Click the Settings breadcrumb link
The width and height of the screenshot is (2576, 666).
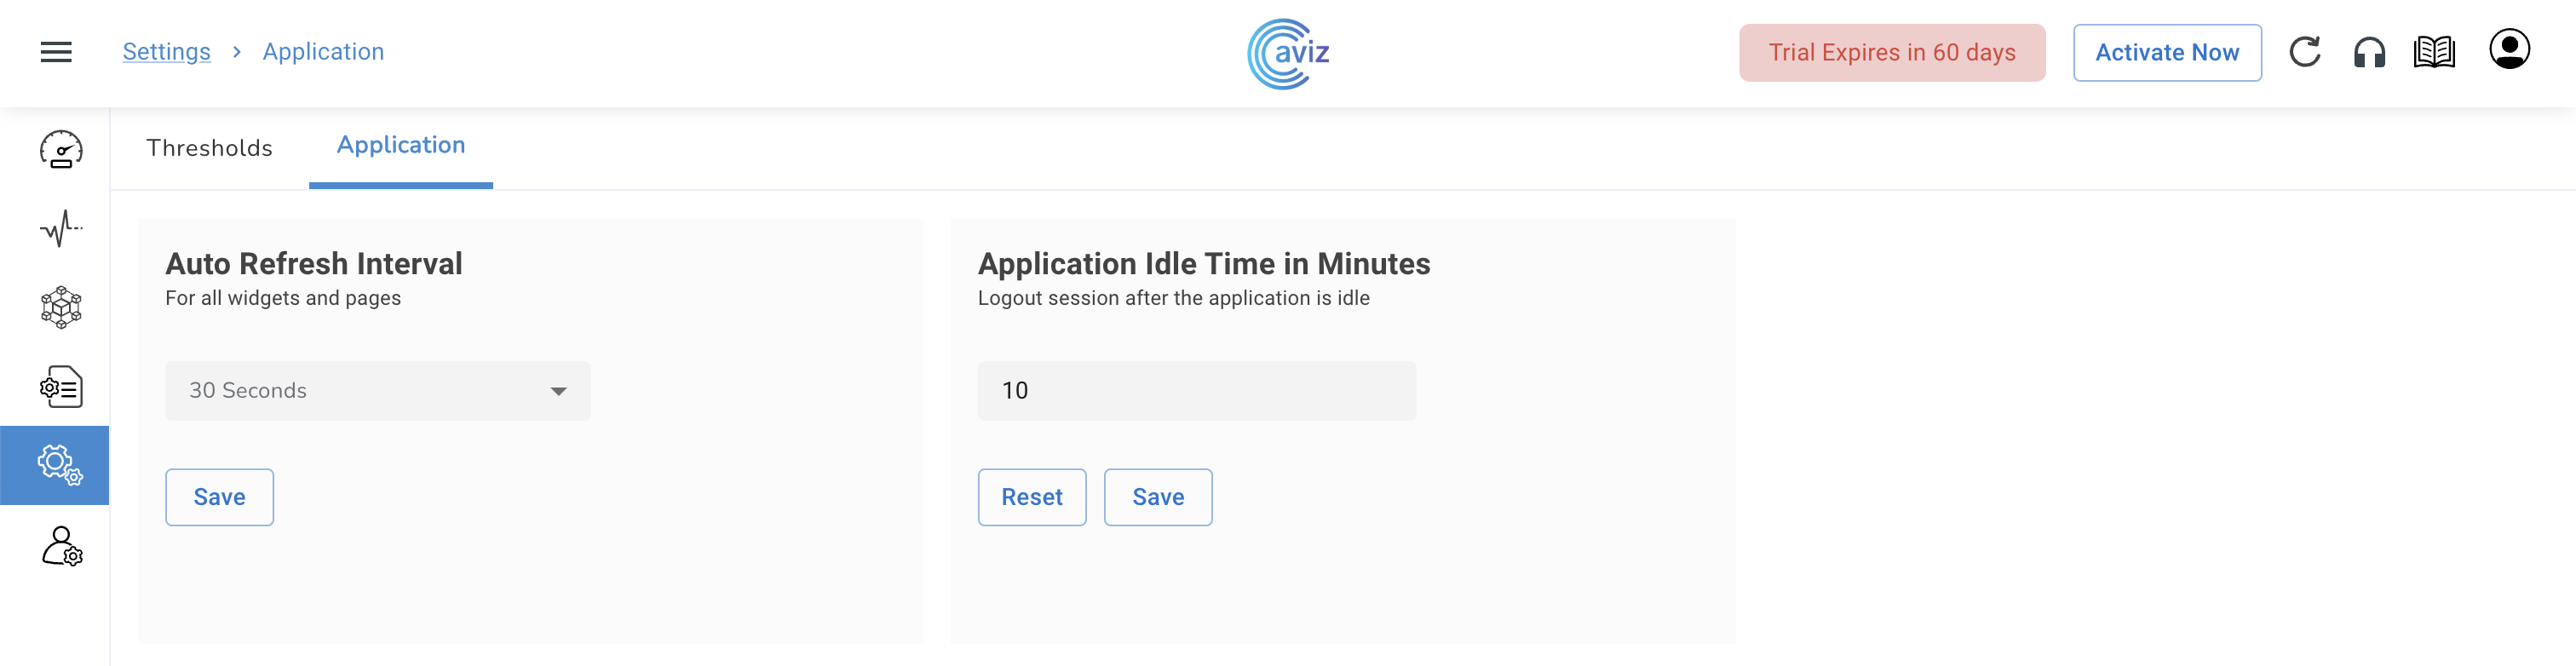166,52
